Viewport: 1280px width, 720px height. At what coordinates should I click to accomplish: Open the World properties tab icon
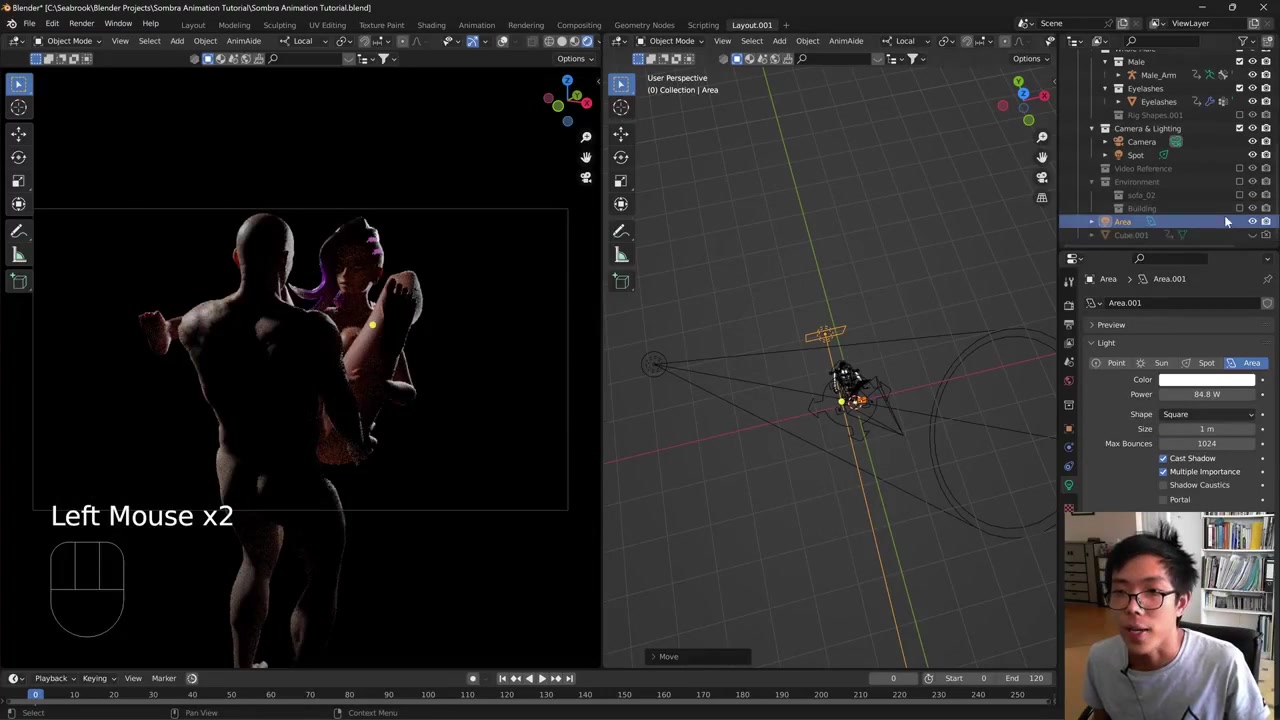(1069, 381)
